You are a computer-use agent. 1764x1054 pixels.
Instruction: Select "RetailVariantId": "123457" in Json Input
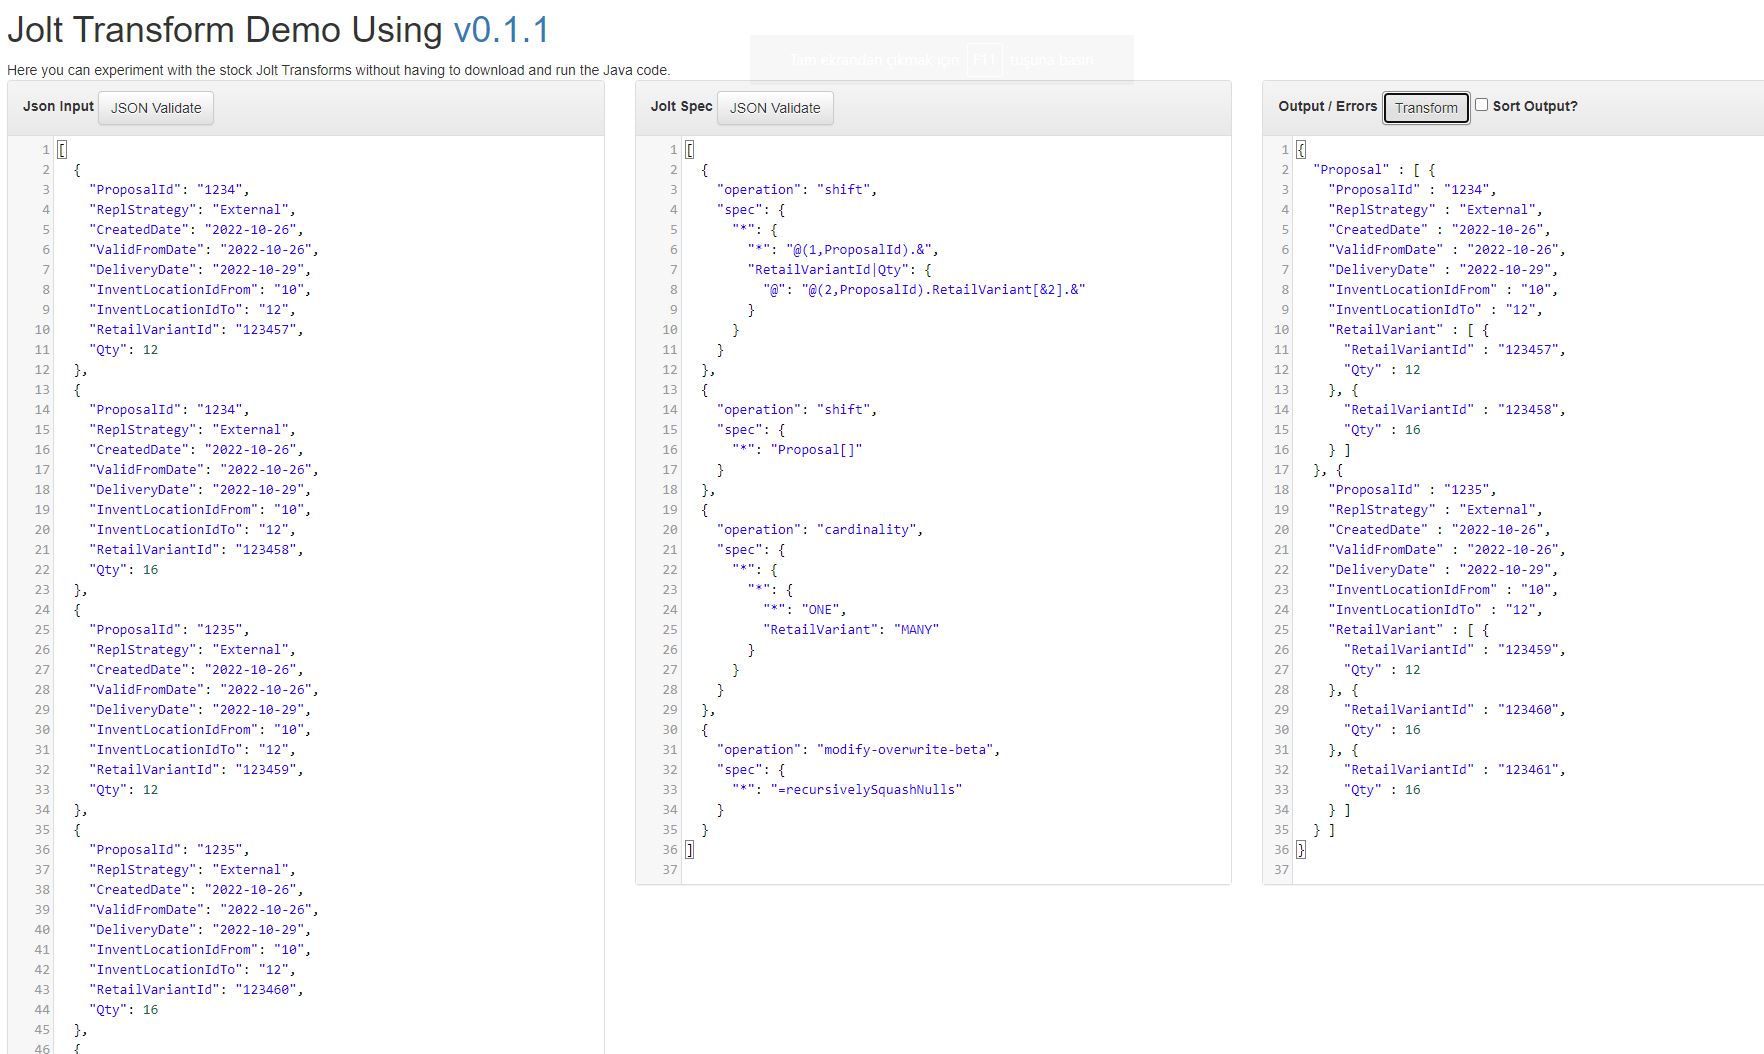(195, 330)
